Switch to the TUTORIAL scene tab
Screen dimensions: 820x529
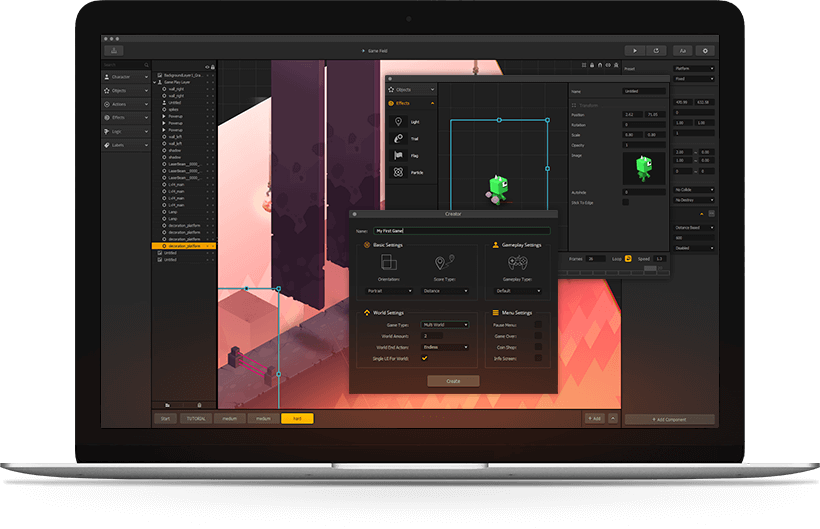click(195, 419)
